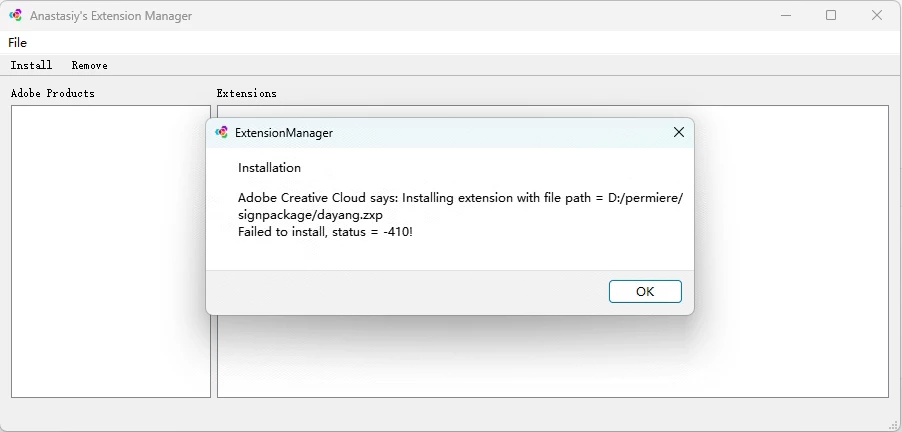Click the 'Failed to install' status message
The image size is (902, 432).
point(325,231)
